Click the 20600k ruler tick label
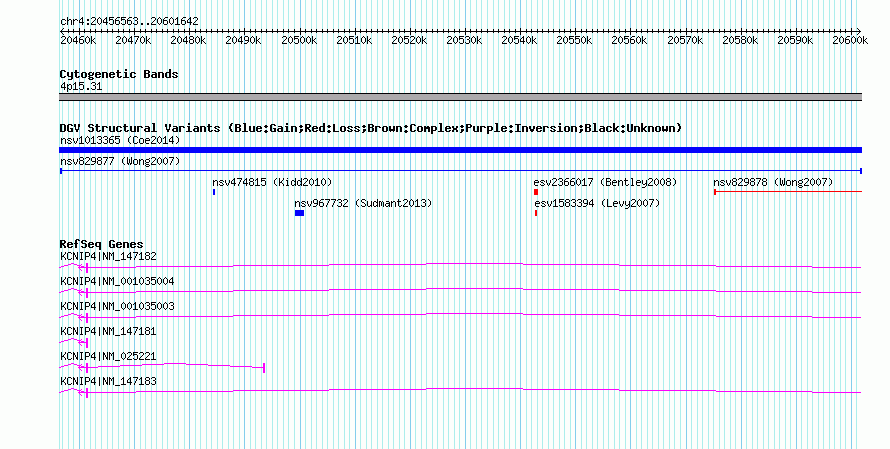890x449 pixels. coord(850,40)
